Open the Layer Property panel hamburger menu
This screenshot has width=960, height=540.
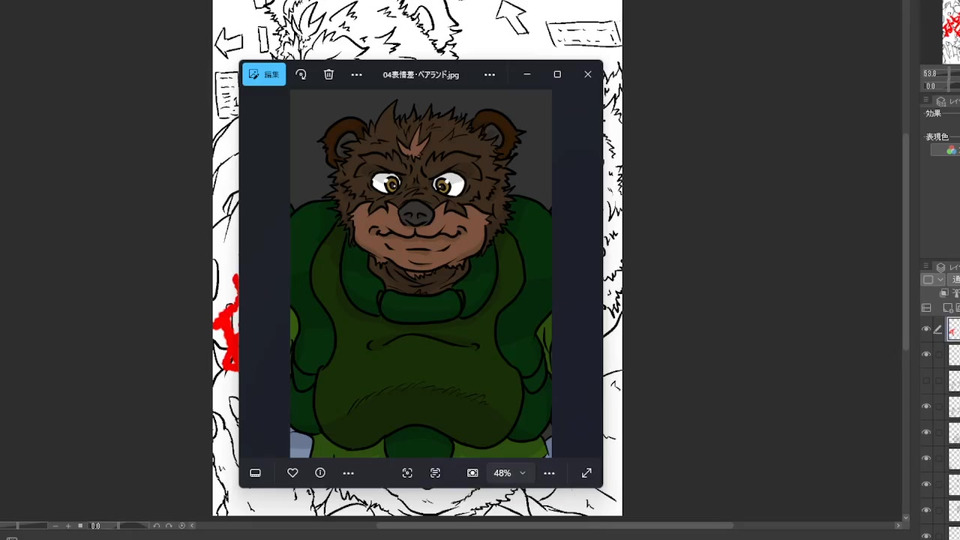coord(926,100)
